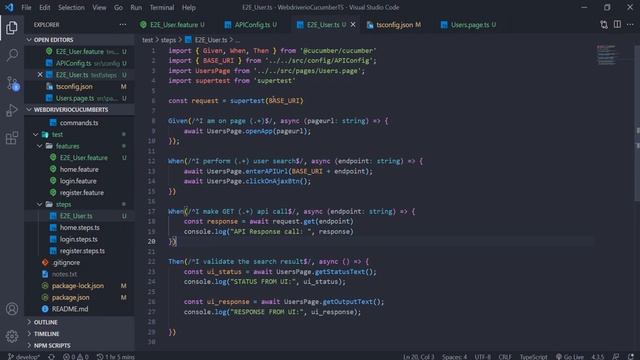This screenshot has height=360, width=640.
Task: Open notes.txt in the file tree
Action: [64, 274]
